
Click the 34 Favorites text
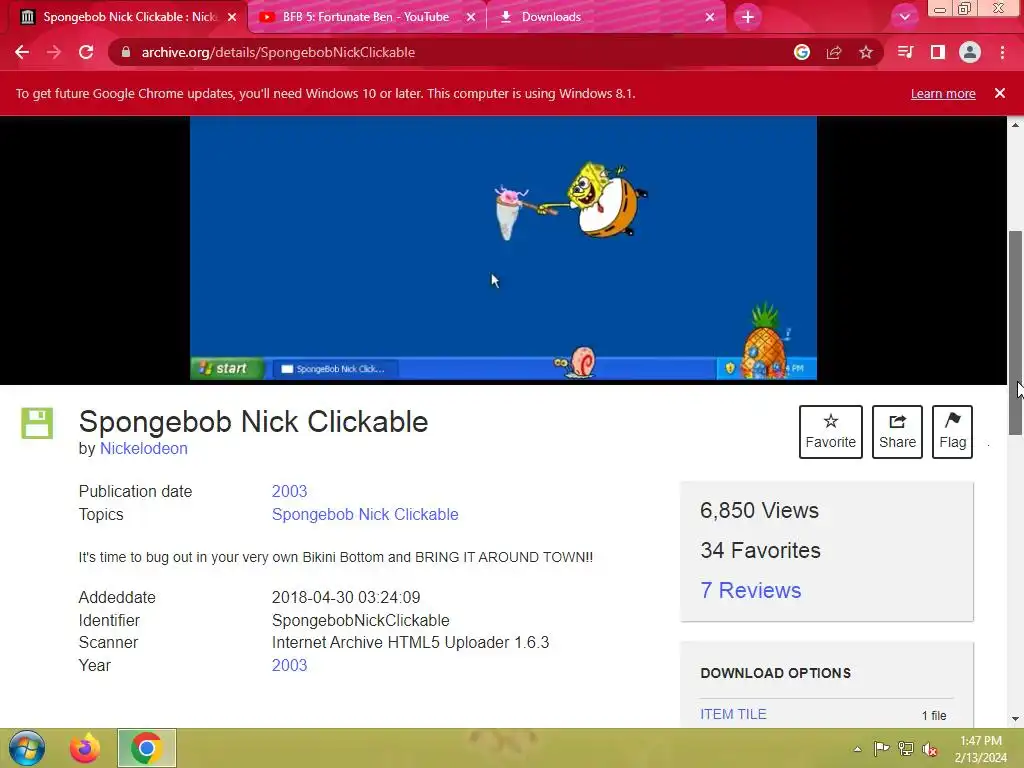[760, 551]
